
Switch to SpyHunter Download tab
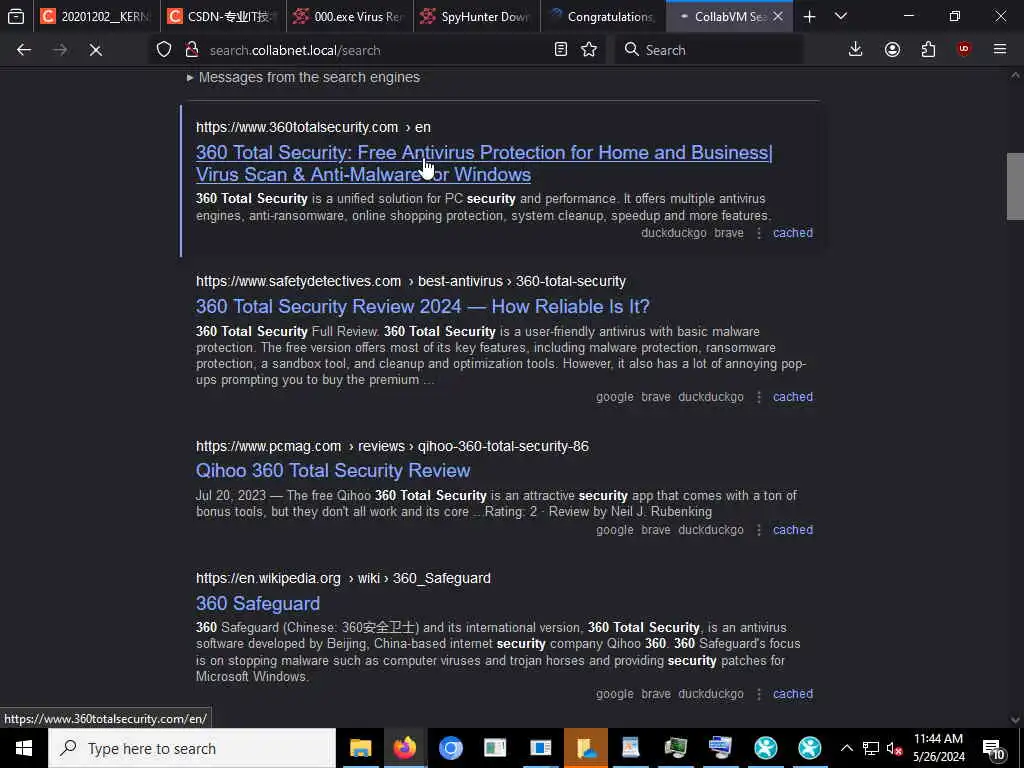[x=476, y=17]
